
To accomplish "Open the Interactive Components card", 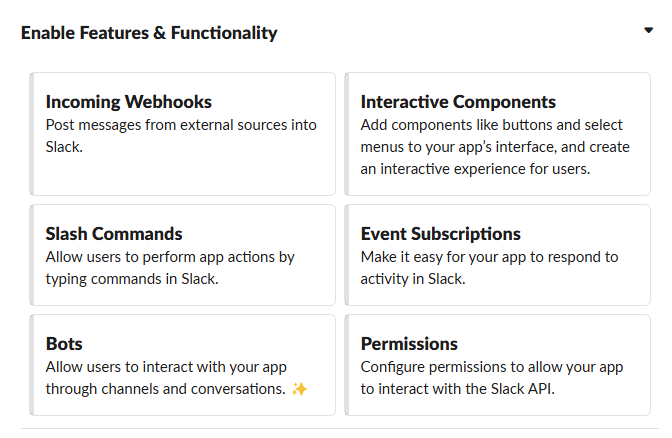I will [x=498, y=134].
